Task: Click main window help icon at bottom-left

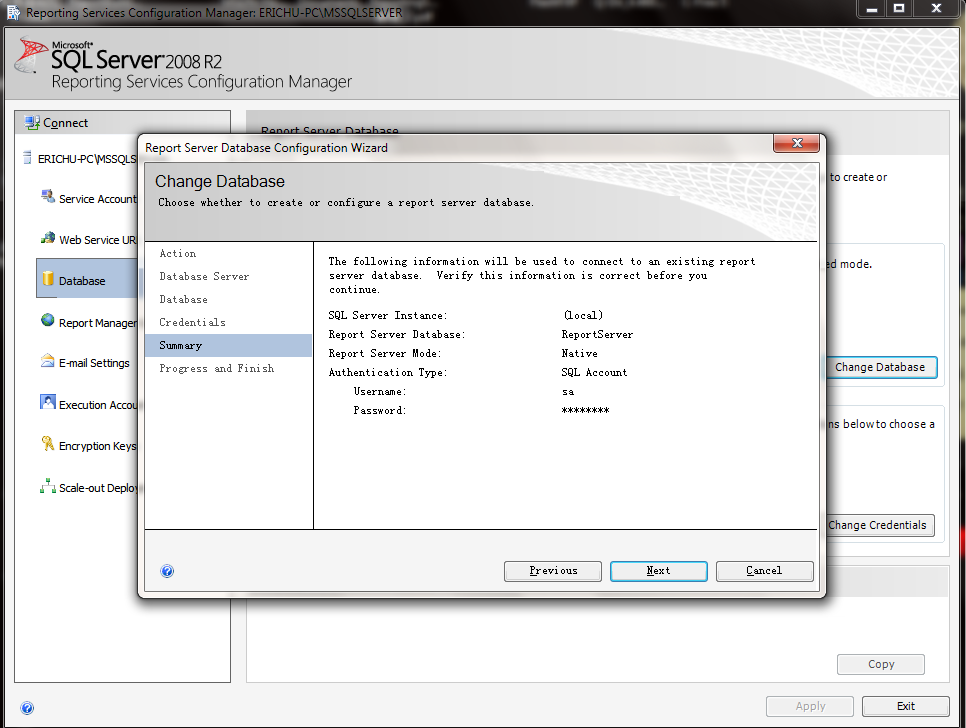Action: [27, 708]
